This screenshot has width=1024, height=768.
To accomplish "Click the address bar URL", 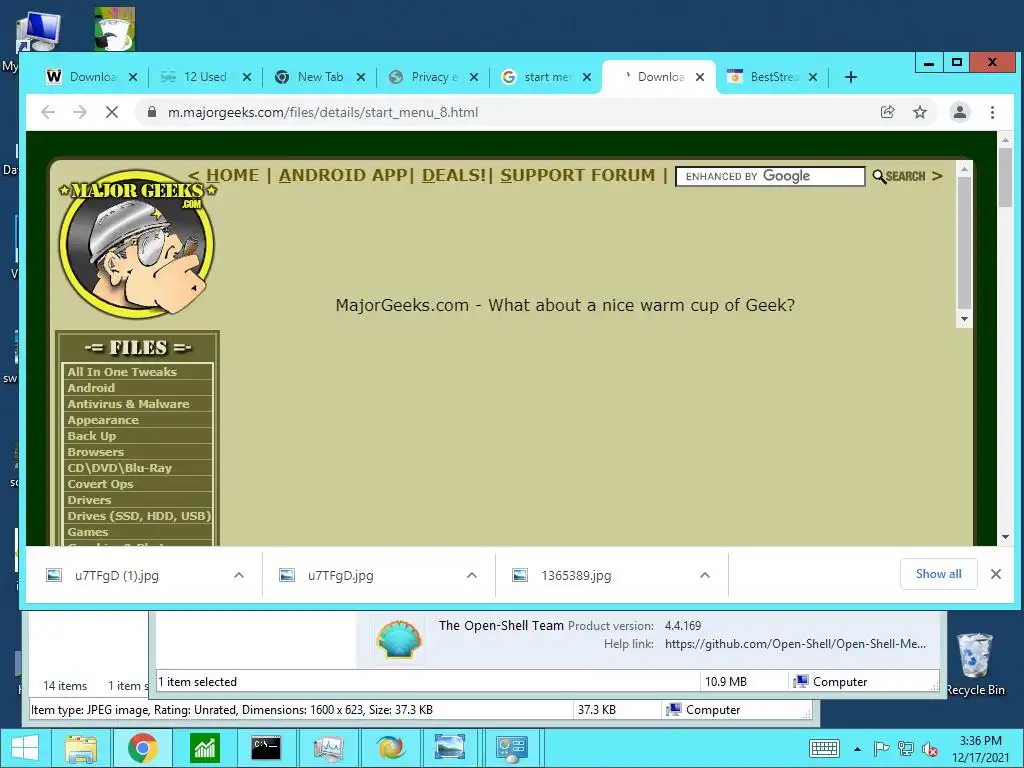I will click(x=323, y=112).
